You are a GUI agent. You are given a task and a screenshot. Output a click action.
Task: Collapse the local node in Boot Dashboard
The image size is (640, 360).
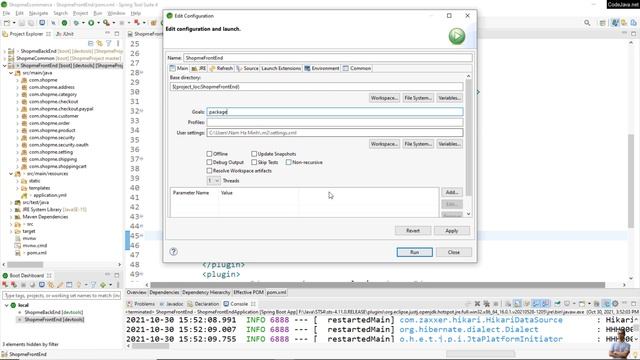tap(7, 305)
